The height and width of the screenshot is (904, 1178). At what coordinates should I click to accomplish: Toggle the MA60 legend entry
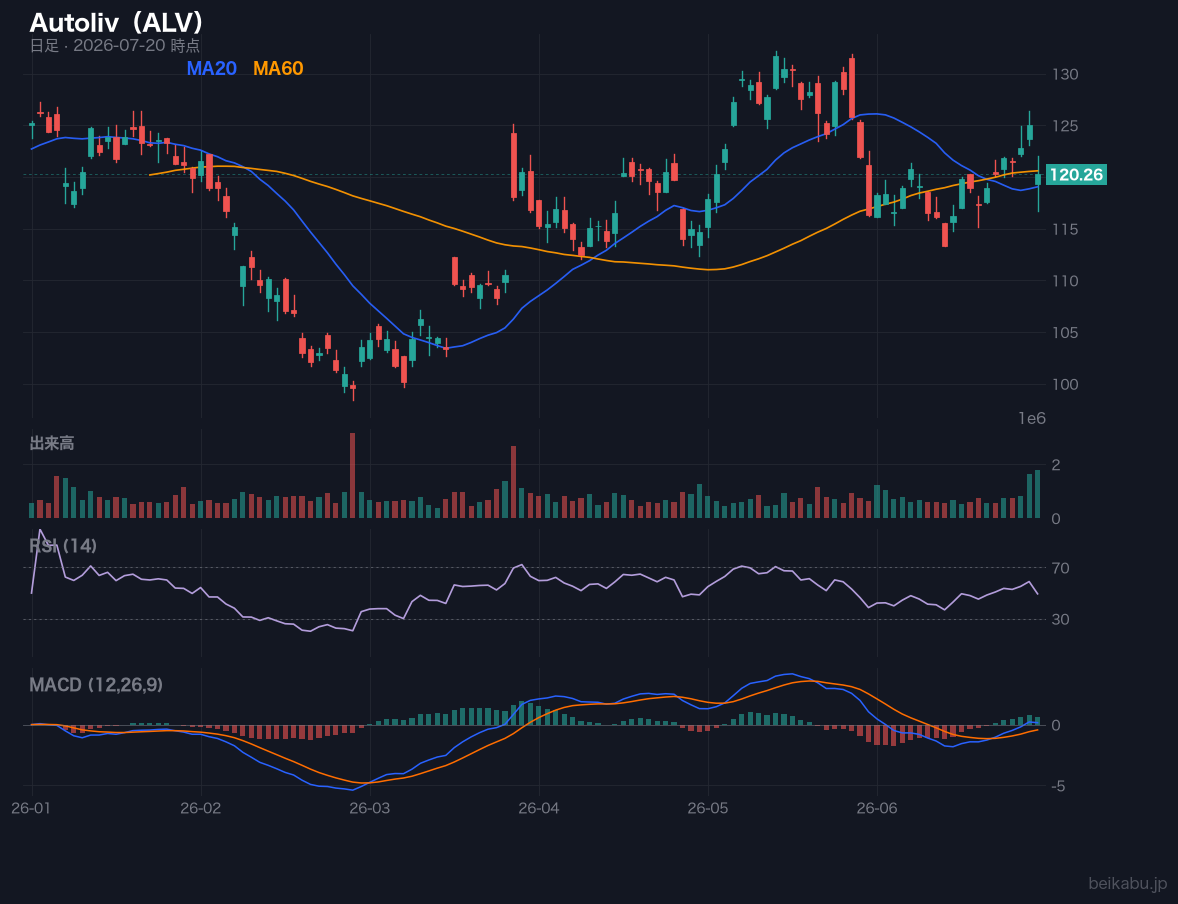pyautogui.click(x=278, y=68)
